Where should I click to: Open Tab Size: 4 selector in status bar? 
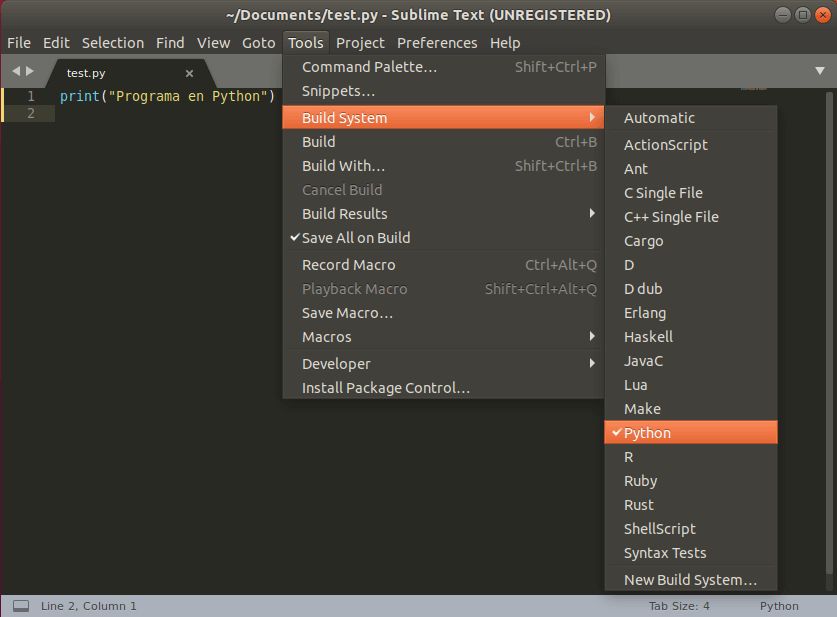[x=679, y=606]
